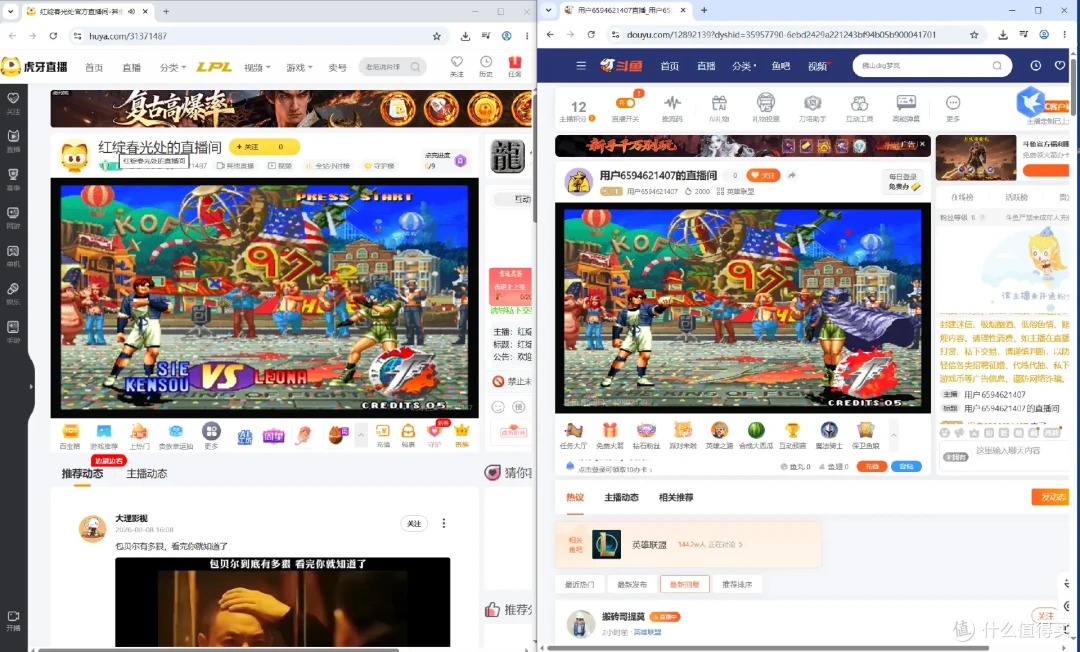Go to 首页 in Huya nav
Viewport: 1080px width, 652px height.
tap(94, 67)
